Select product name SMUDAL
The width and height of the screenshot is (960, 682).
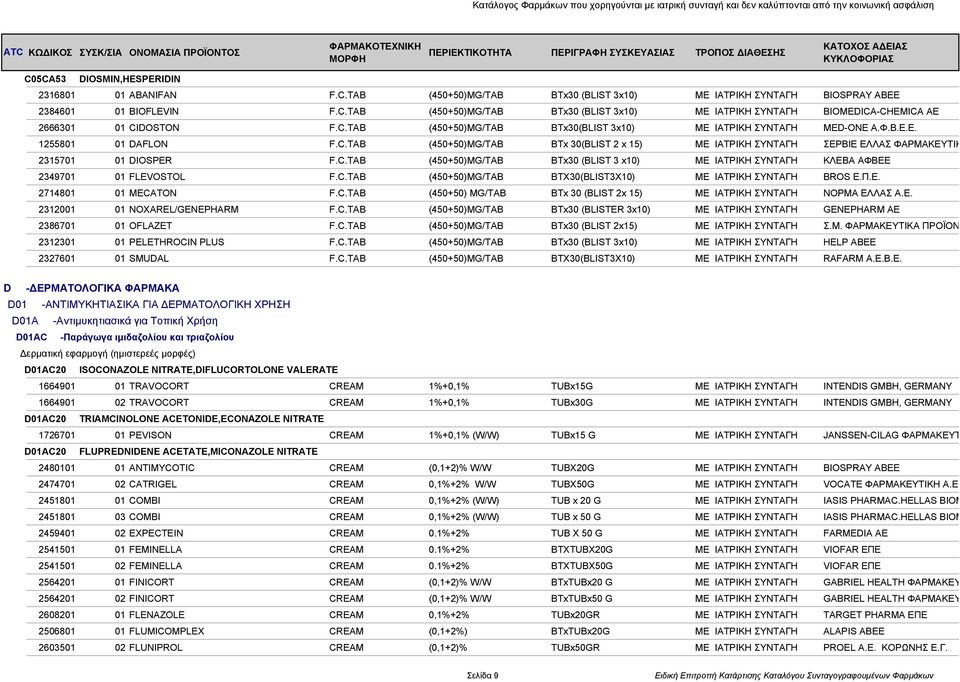pos(149,258)
